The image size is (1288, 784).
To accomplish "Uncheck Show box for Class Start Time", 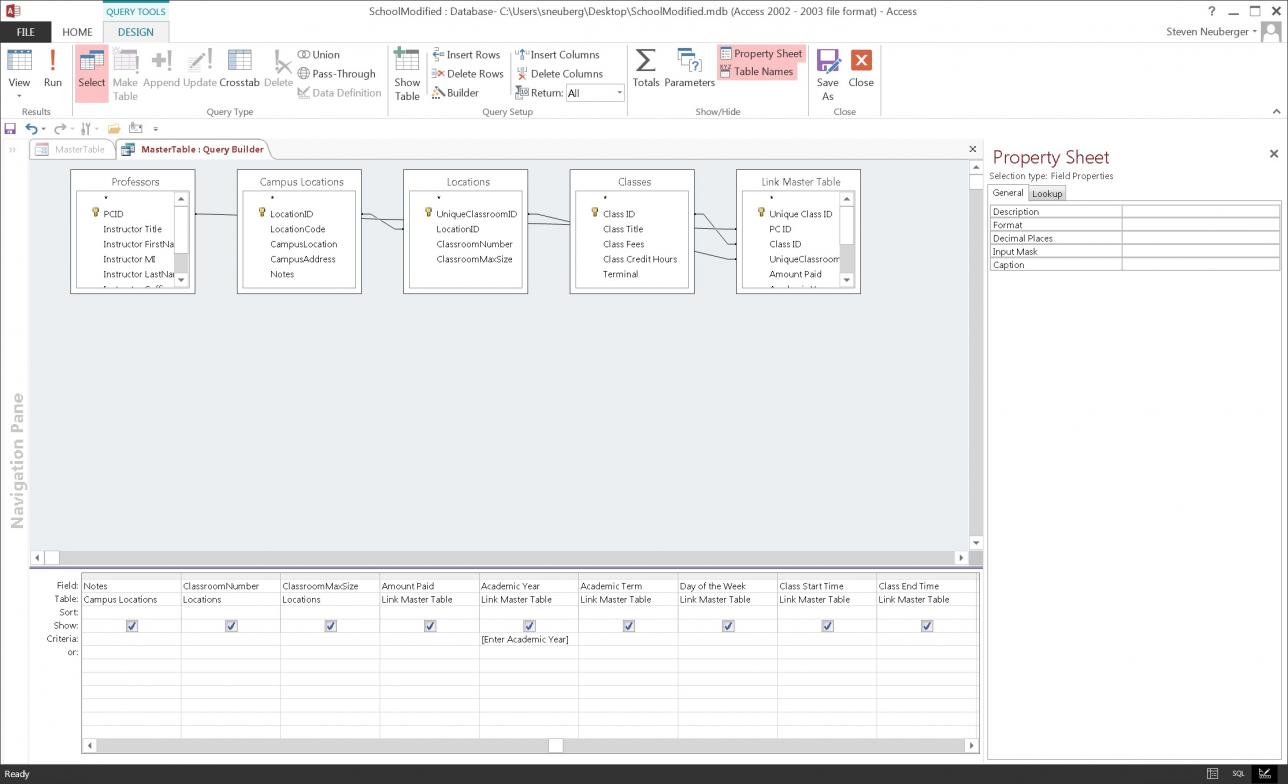I will click(x=827, y=626).
